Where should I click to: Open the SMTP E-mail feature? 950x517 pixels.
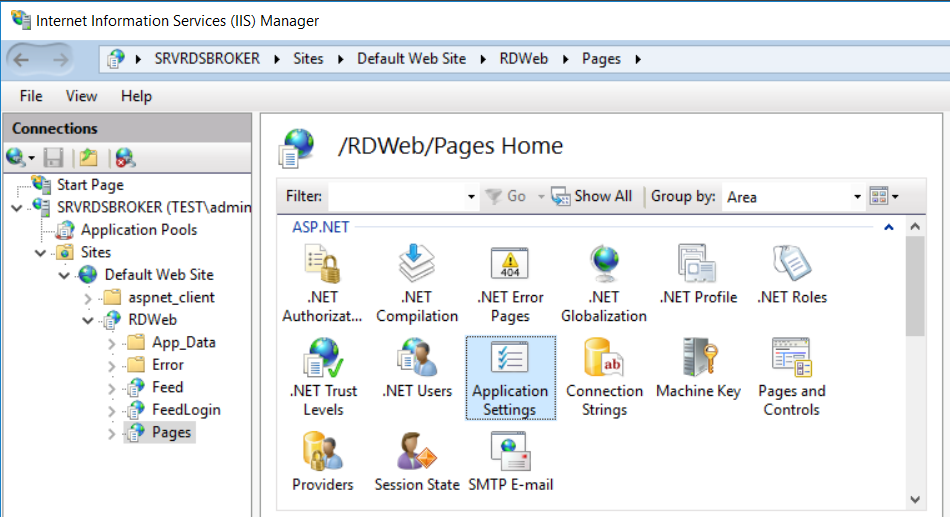[x=510, y=463]
